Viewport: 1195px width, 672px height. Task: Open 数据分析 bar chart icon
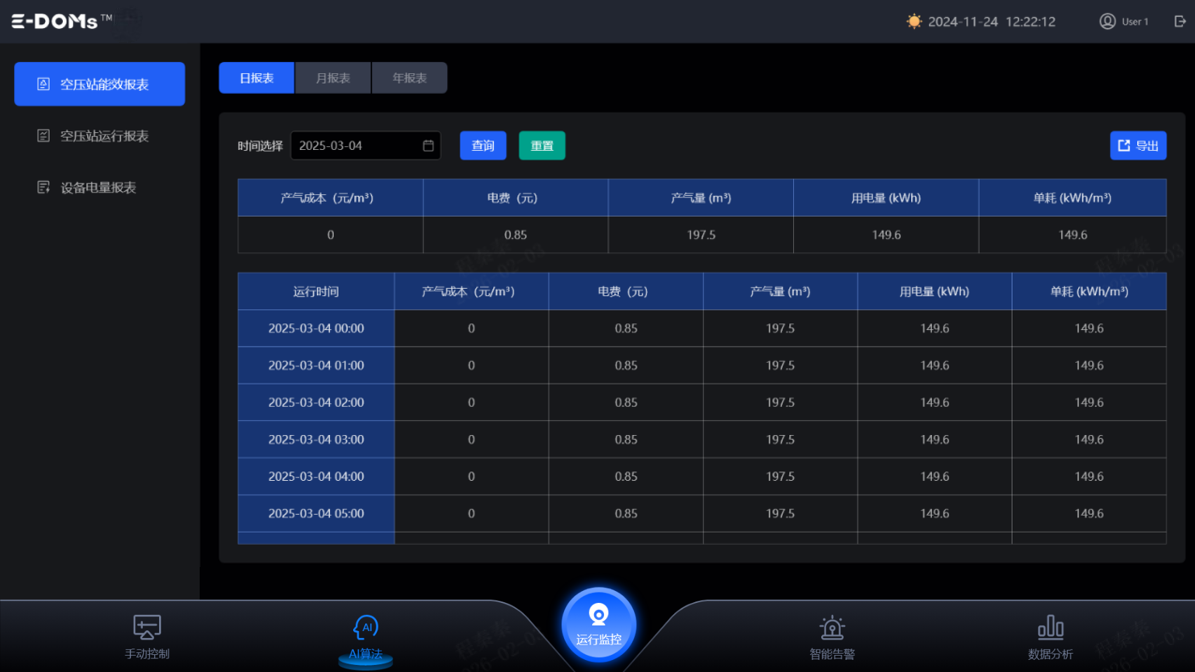pos(1050,628)
